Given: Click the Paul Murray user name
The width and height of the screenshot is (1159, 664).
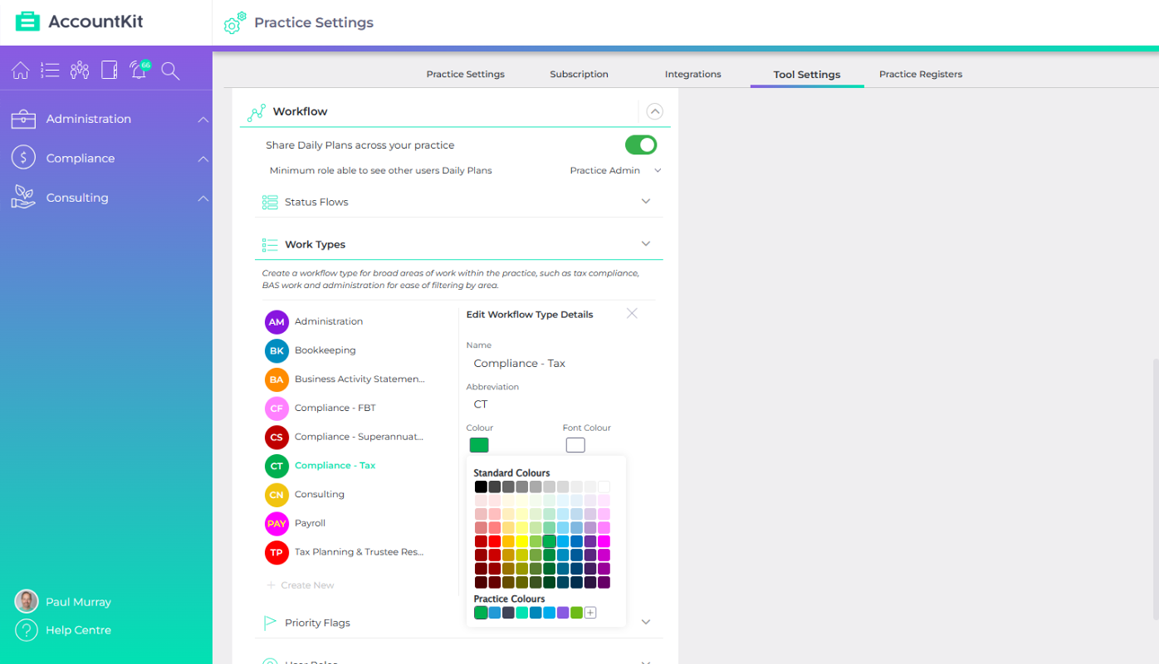Looking at the screenshot, I should (x=78, y=602).
